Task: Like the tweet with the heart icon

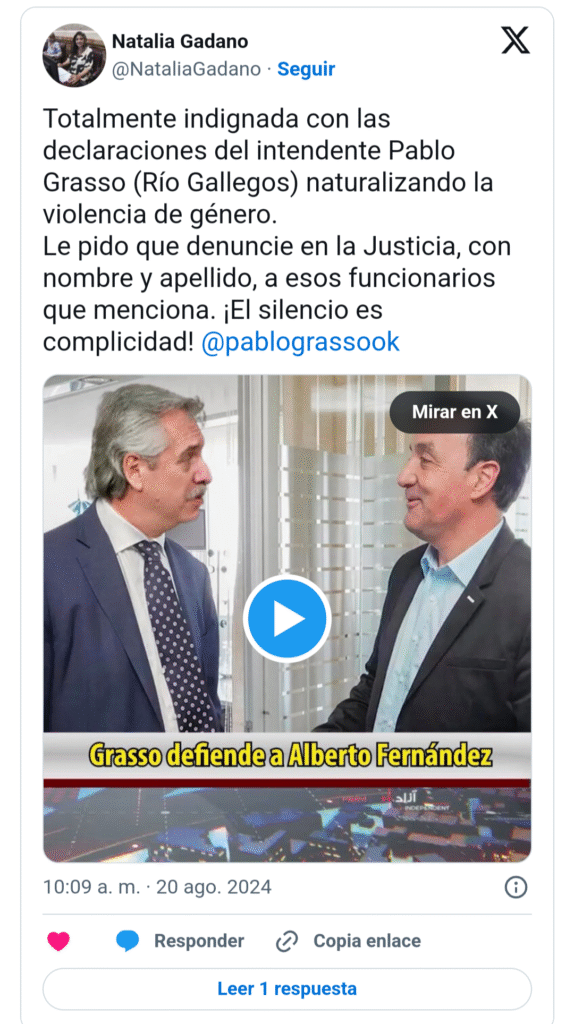Action: click(x=59, y=941)
